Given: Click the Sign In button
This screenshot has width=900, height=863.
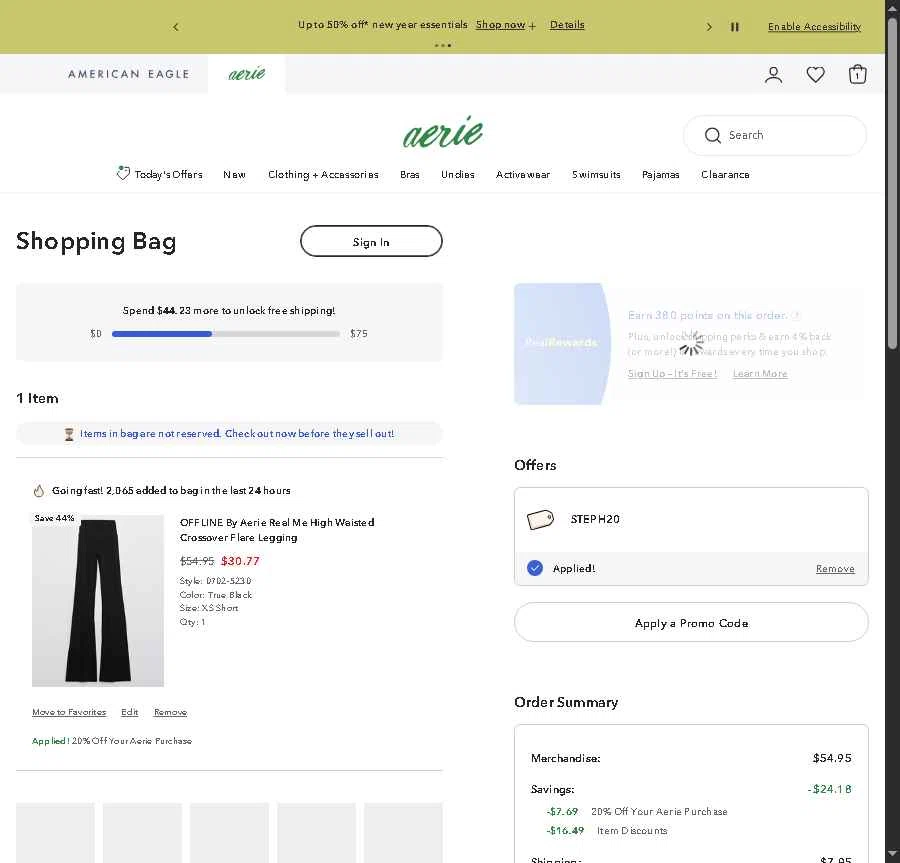Looking at the screenshot, I should pos(371,242).
